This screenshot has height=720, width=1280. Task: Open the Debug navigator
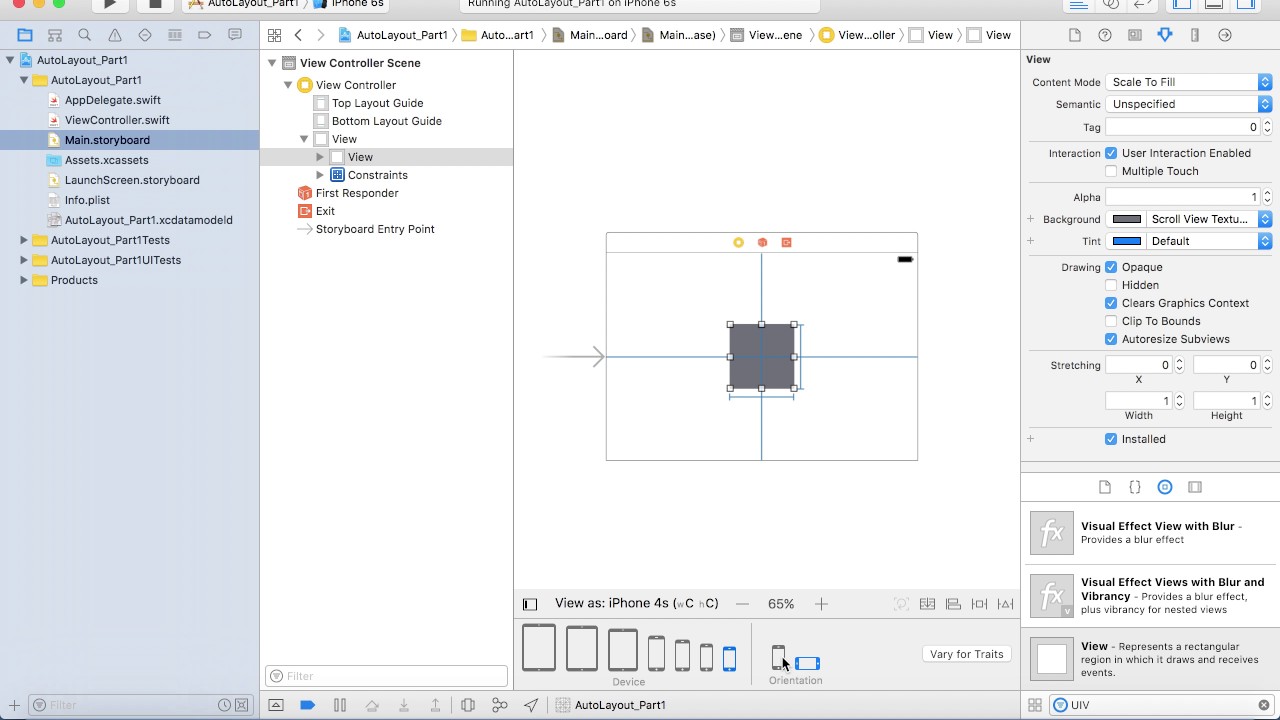click(175, 35)
